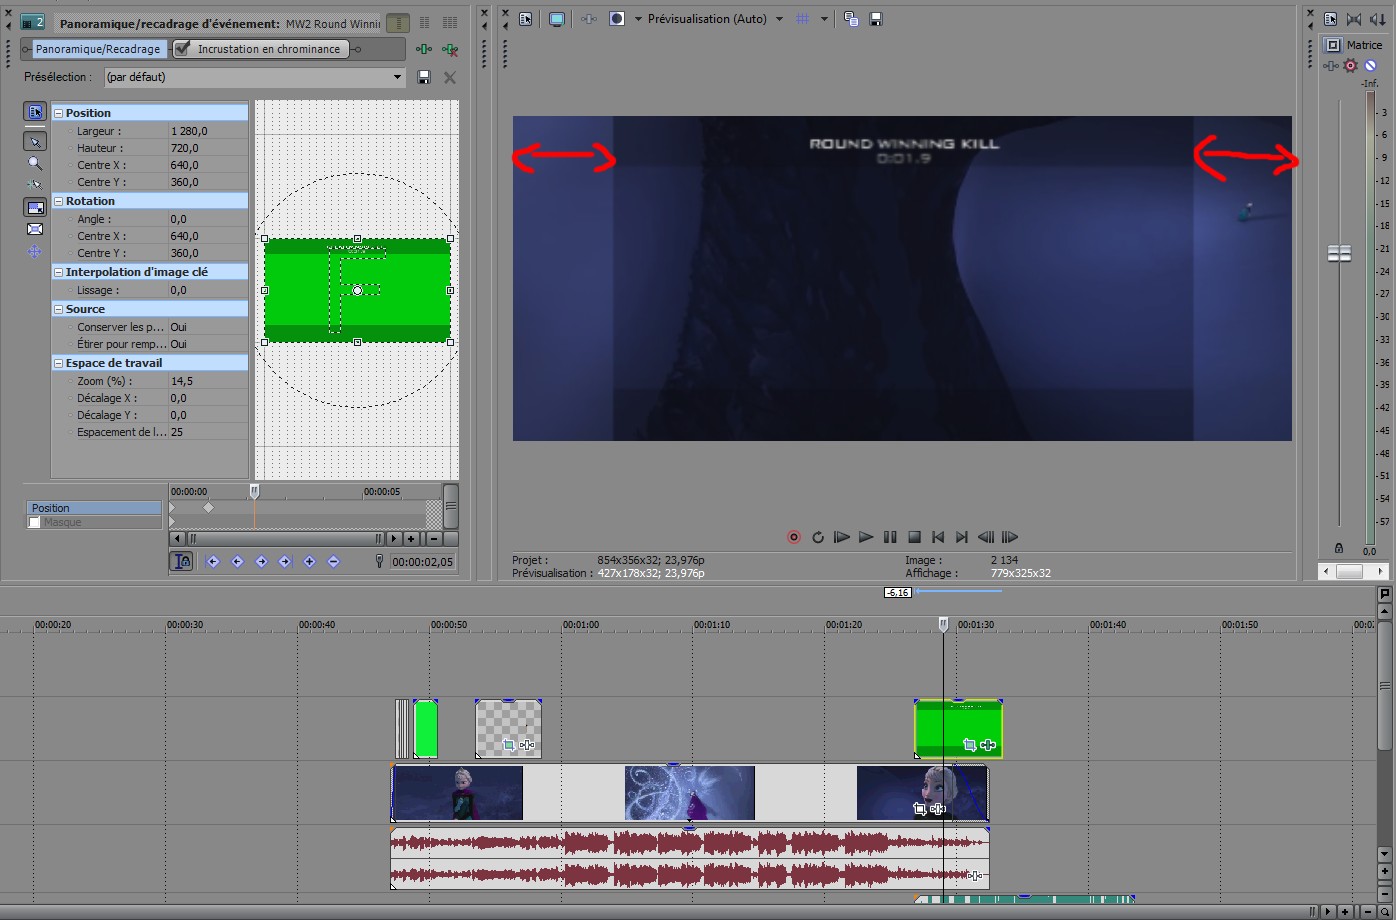Save snapshot to file icon
1396x920 pixels.
coord(876,19)
